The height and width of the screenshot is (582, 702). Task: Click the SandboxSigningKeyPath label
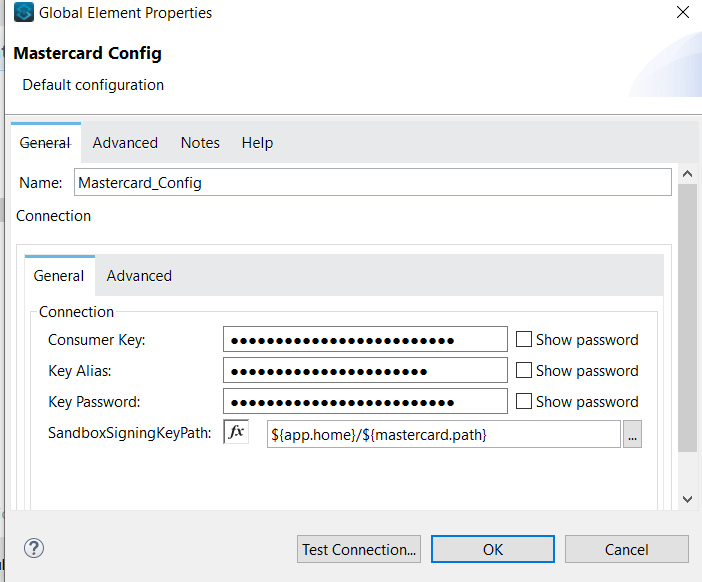tap(129, 433)
